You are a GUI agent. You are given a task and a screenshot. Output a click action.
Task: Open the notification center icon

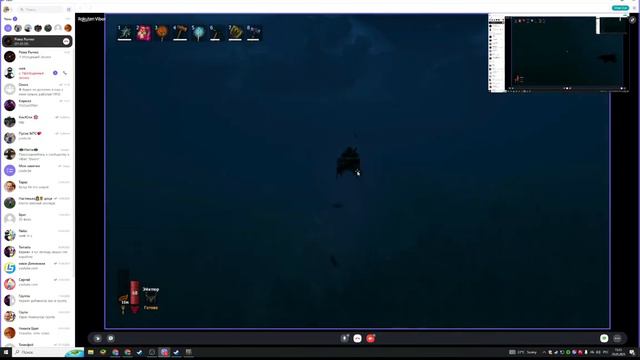point(632,352)
